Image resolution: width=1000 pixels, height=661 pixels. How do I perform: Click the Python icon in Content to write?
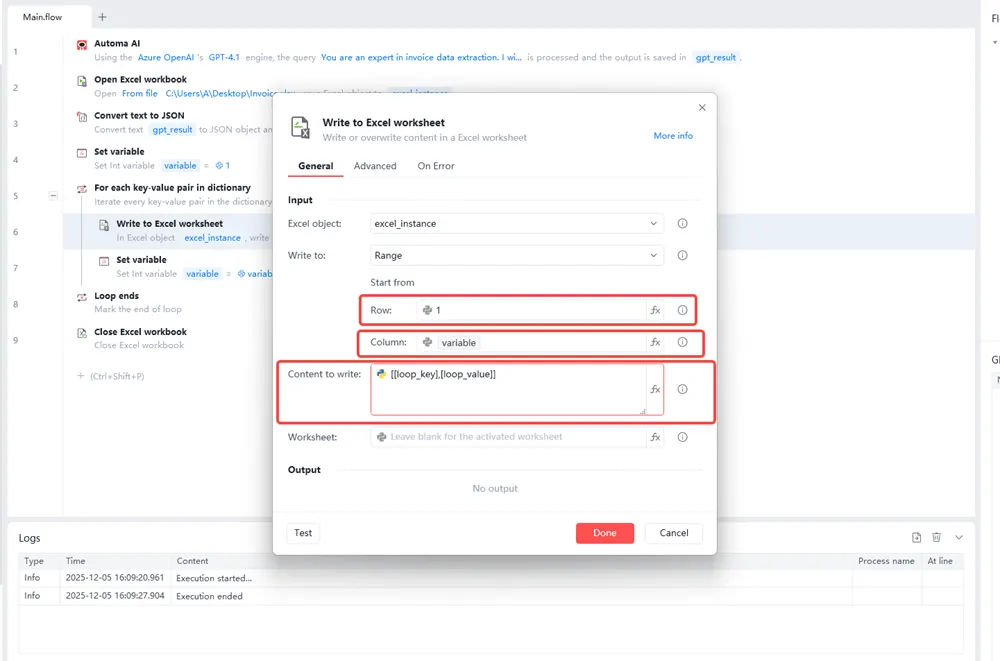[381, 374]
